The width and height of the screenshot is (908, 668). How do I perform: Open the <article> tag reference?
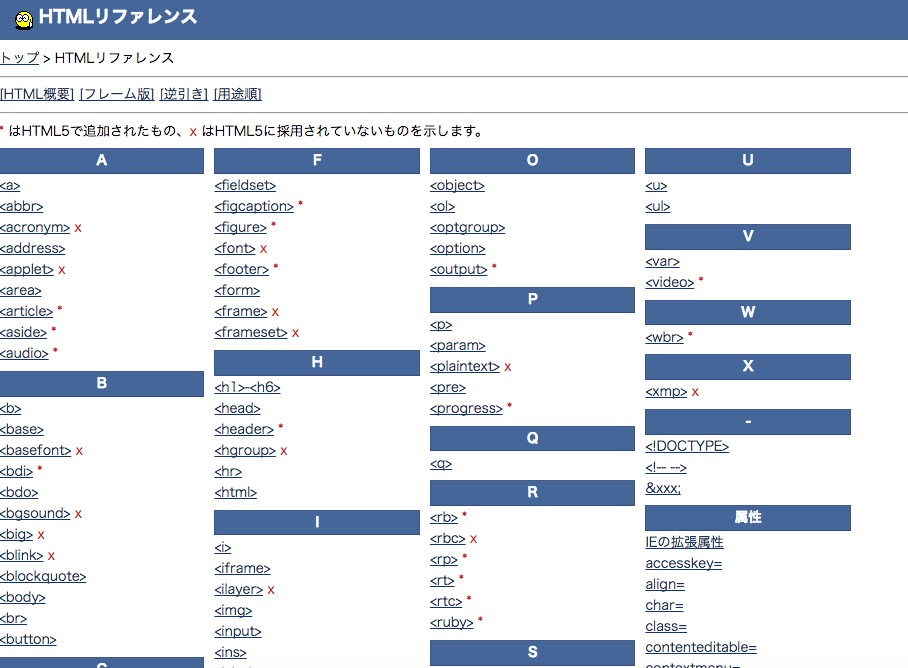(x=26, y=311)
